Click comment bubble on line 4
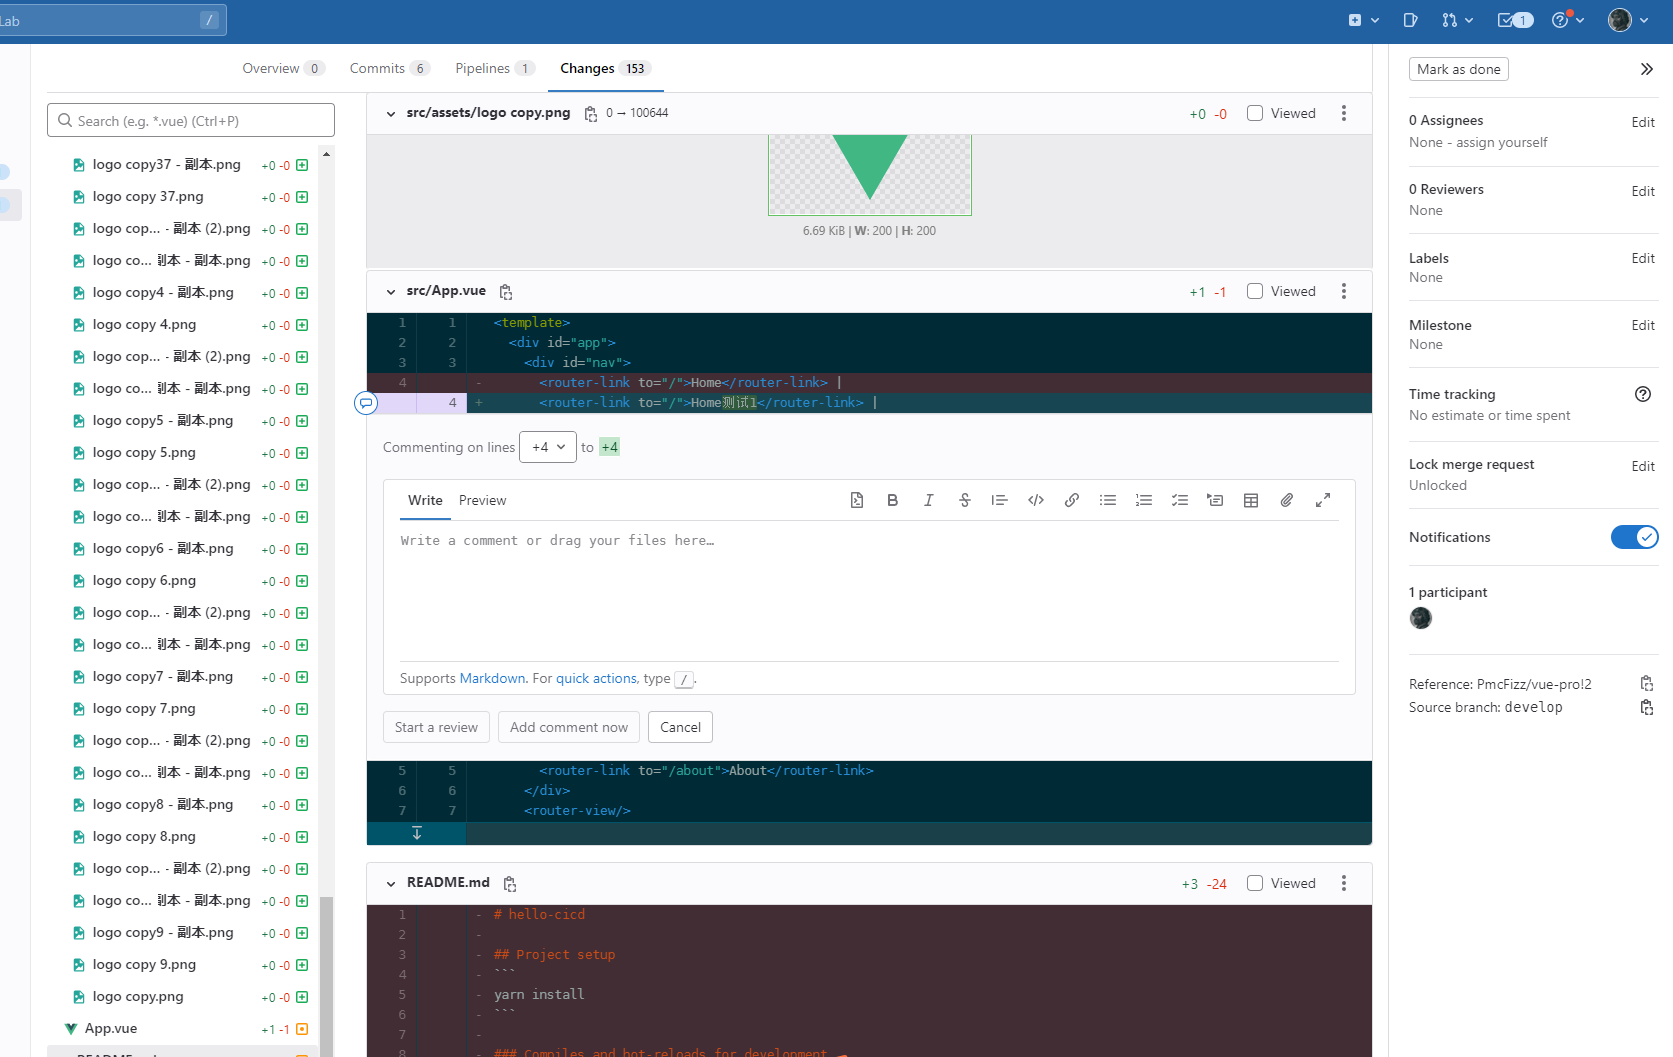The image size is (1673, 1057). click(x=366, y=403)
